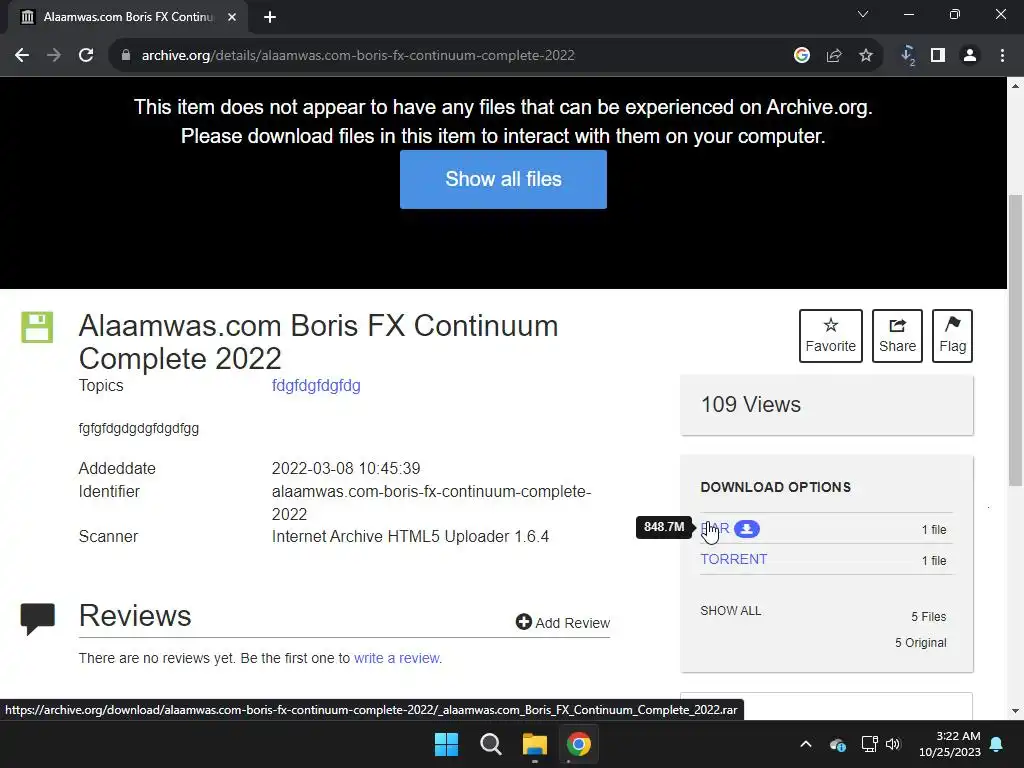1024x768 pixels.
Task: Share this page via address bar icon
Action: coord(834,56)
